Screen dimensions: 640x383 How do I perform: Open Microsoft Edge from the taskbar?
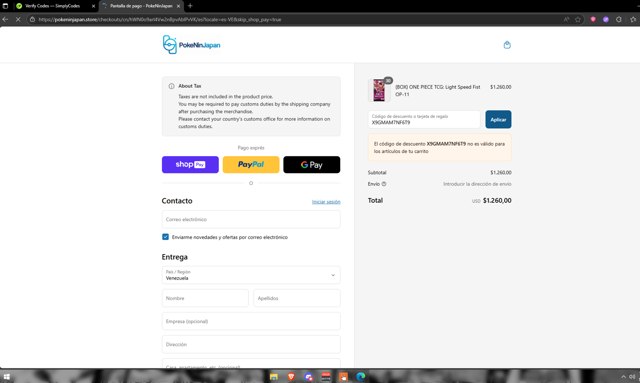tap(360, 376)
